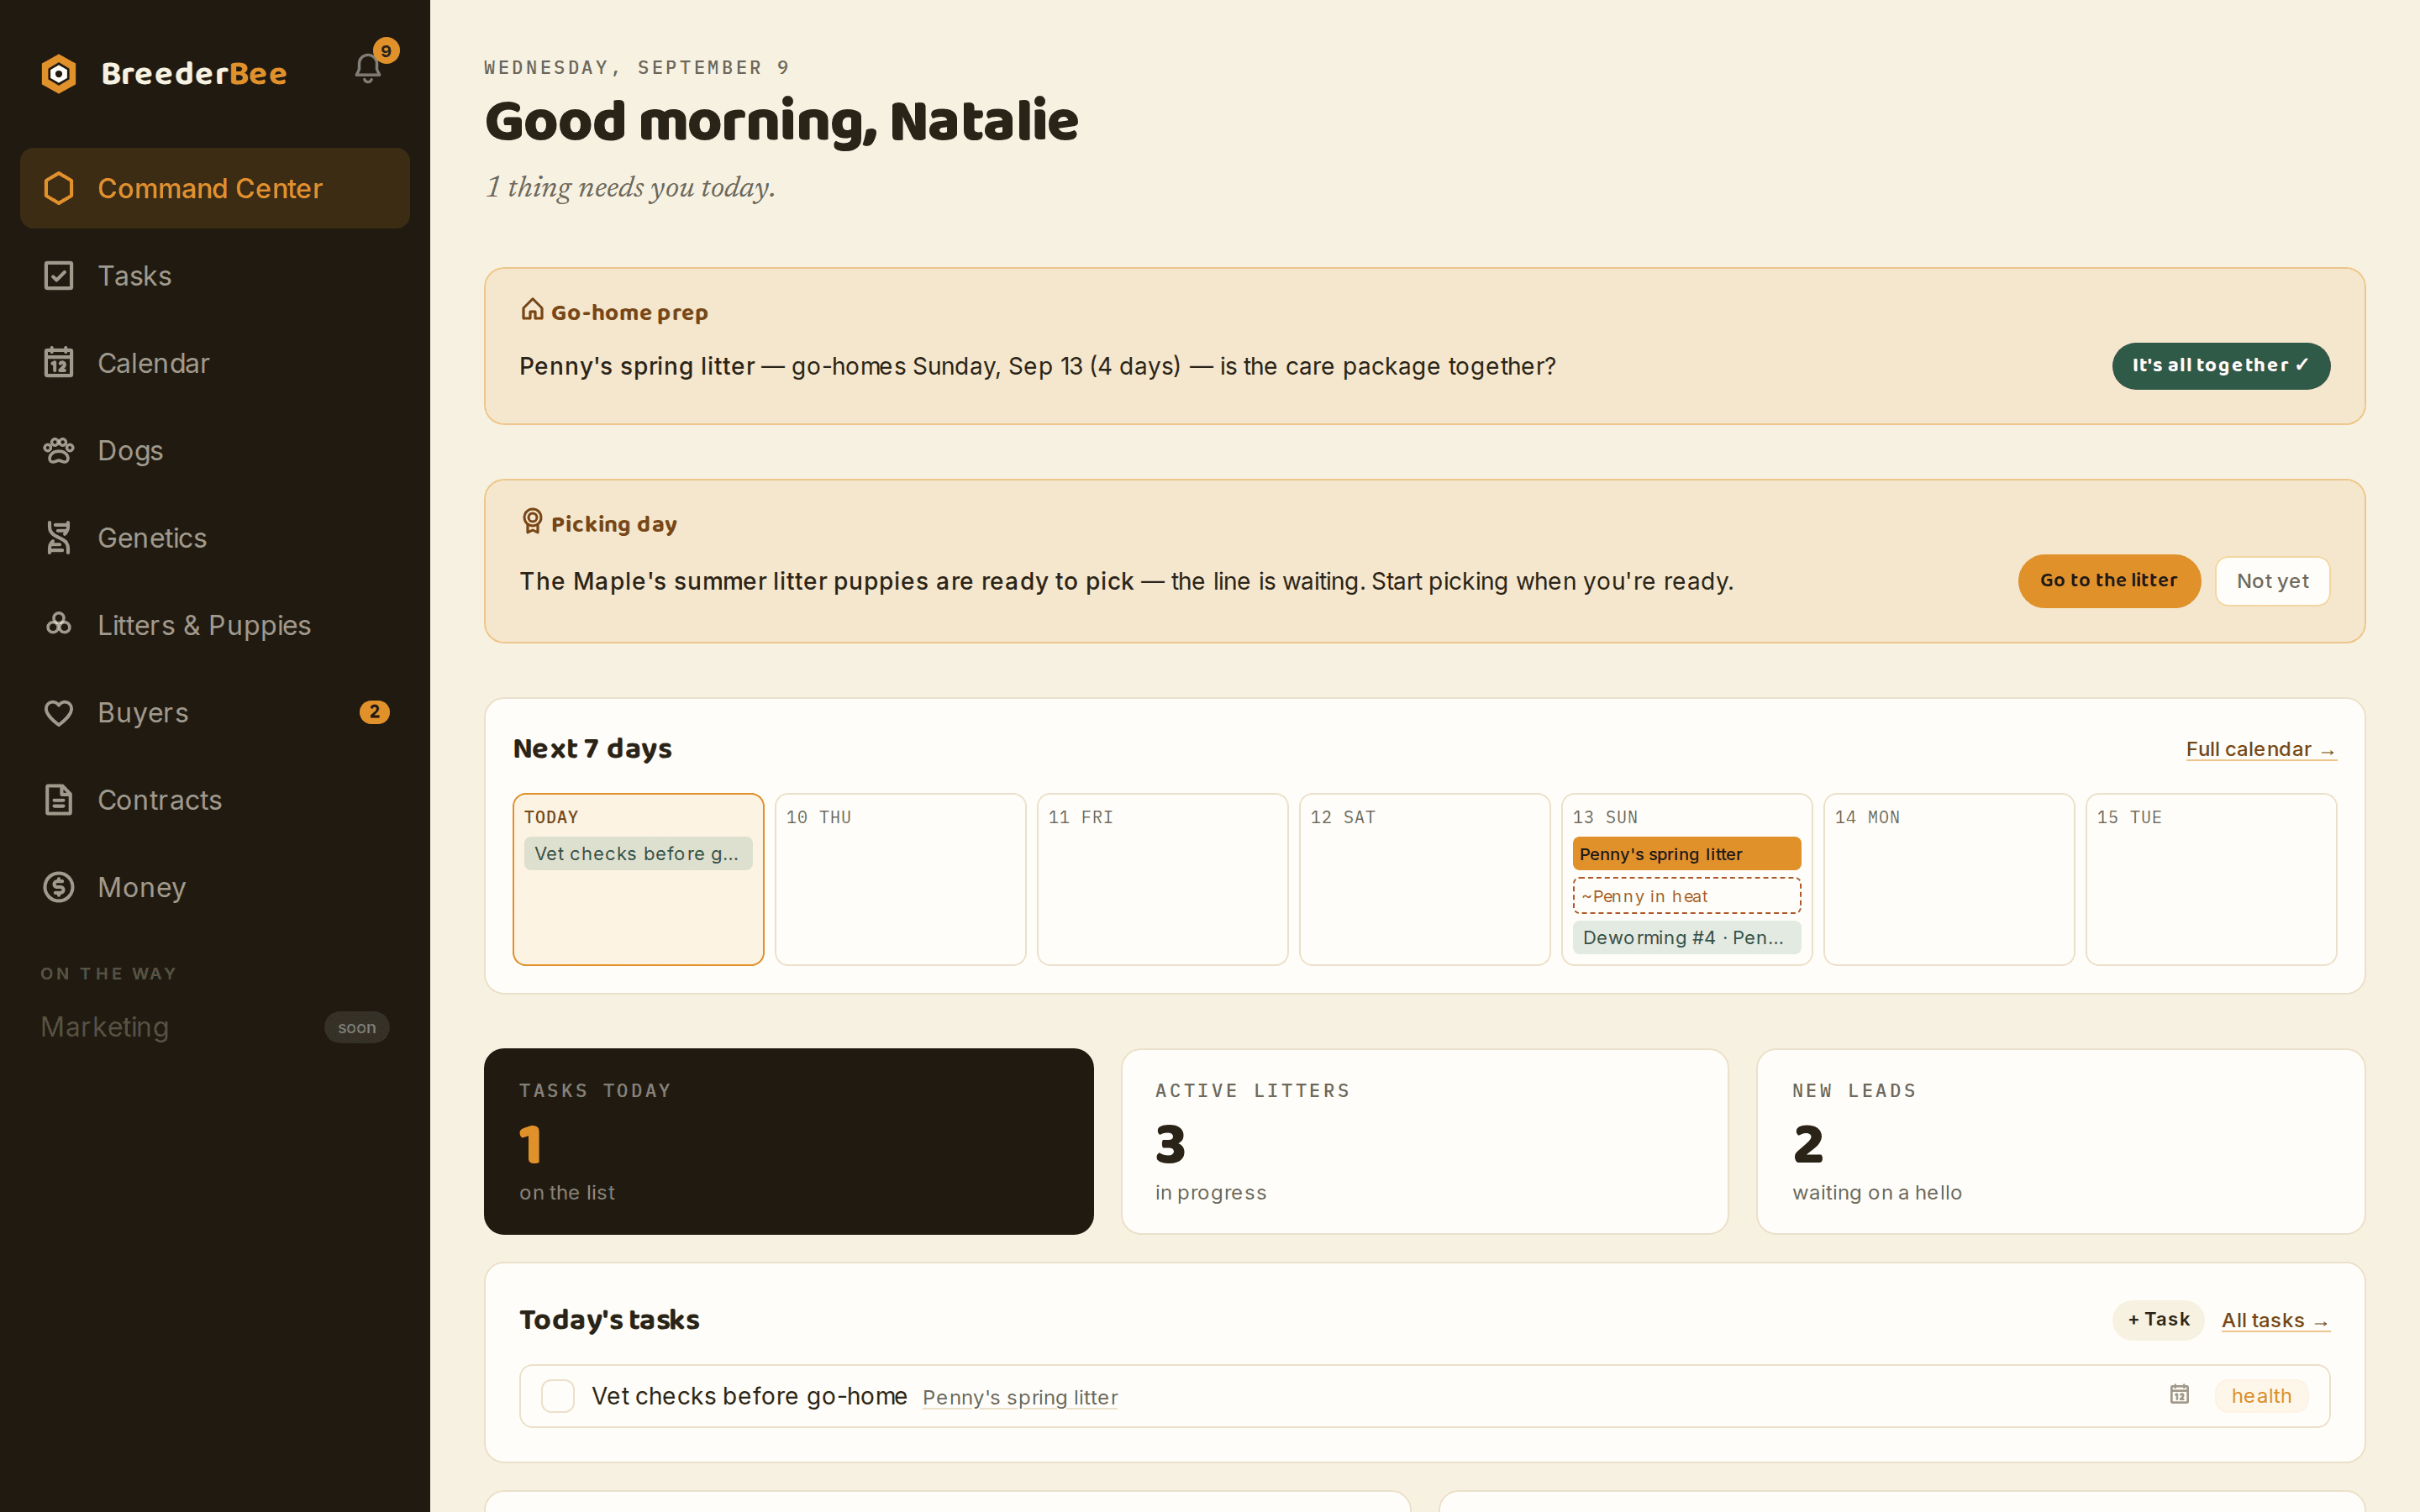Open Full calendar link
Image resolution: width=2420 pixels, height=1512 pixels.
[2261, 750]
